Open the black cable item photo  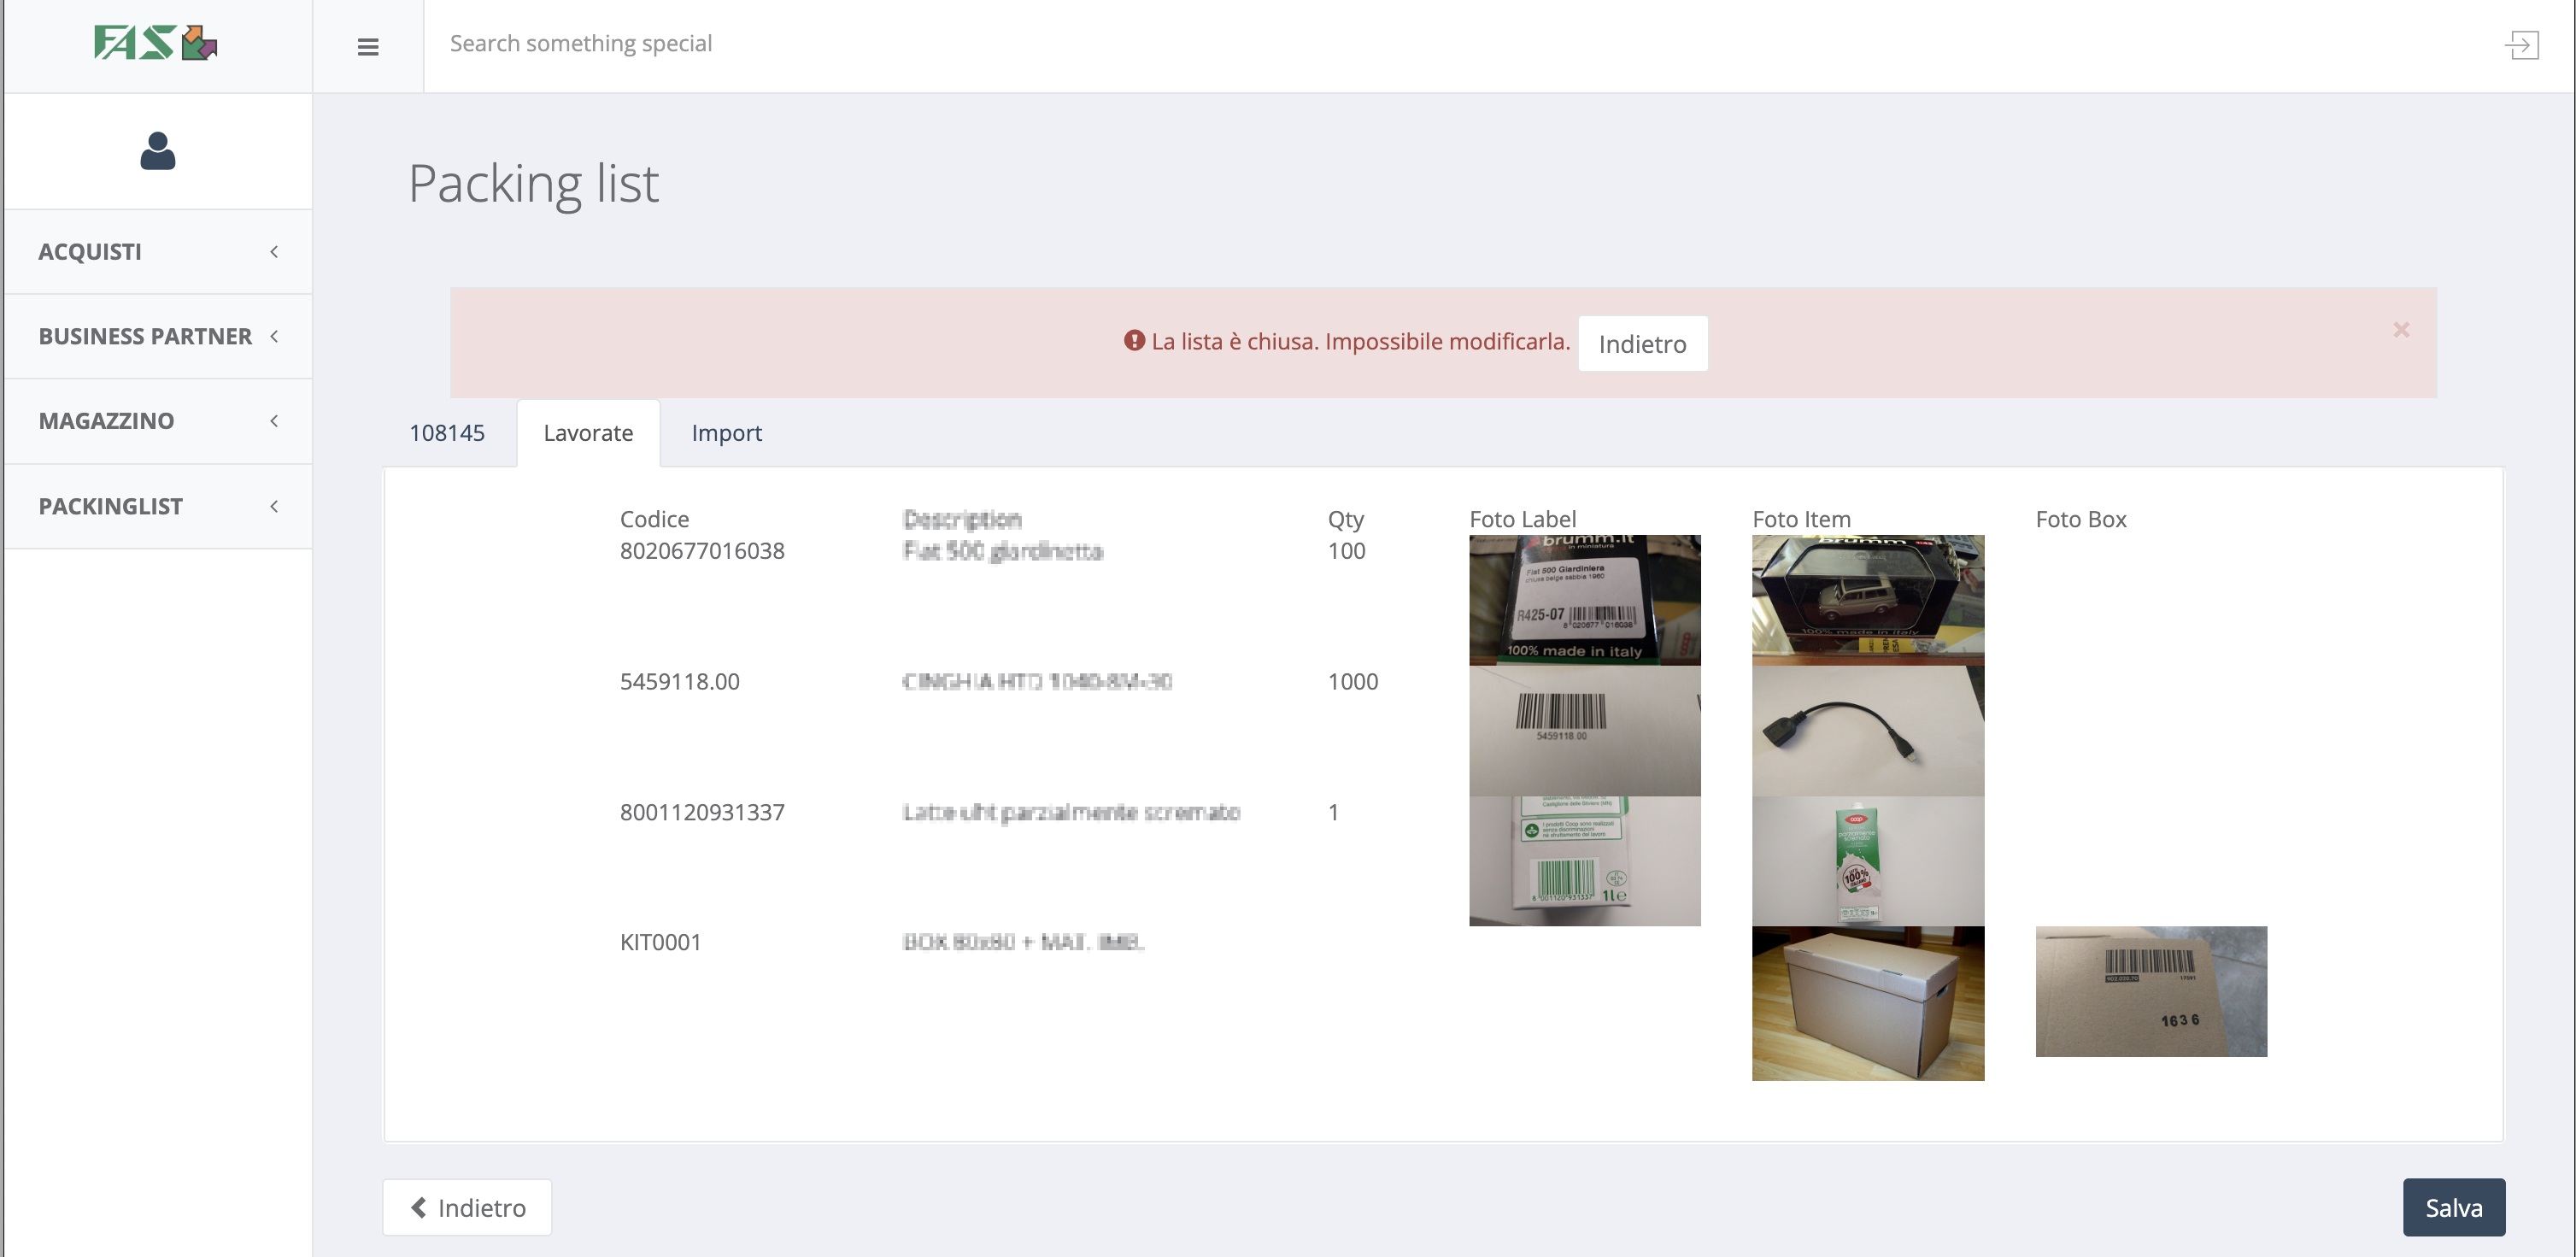coord(1867,731)
